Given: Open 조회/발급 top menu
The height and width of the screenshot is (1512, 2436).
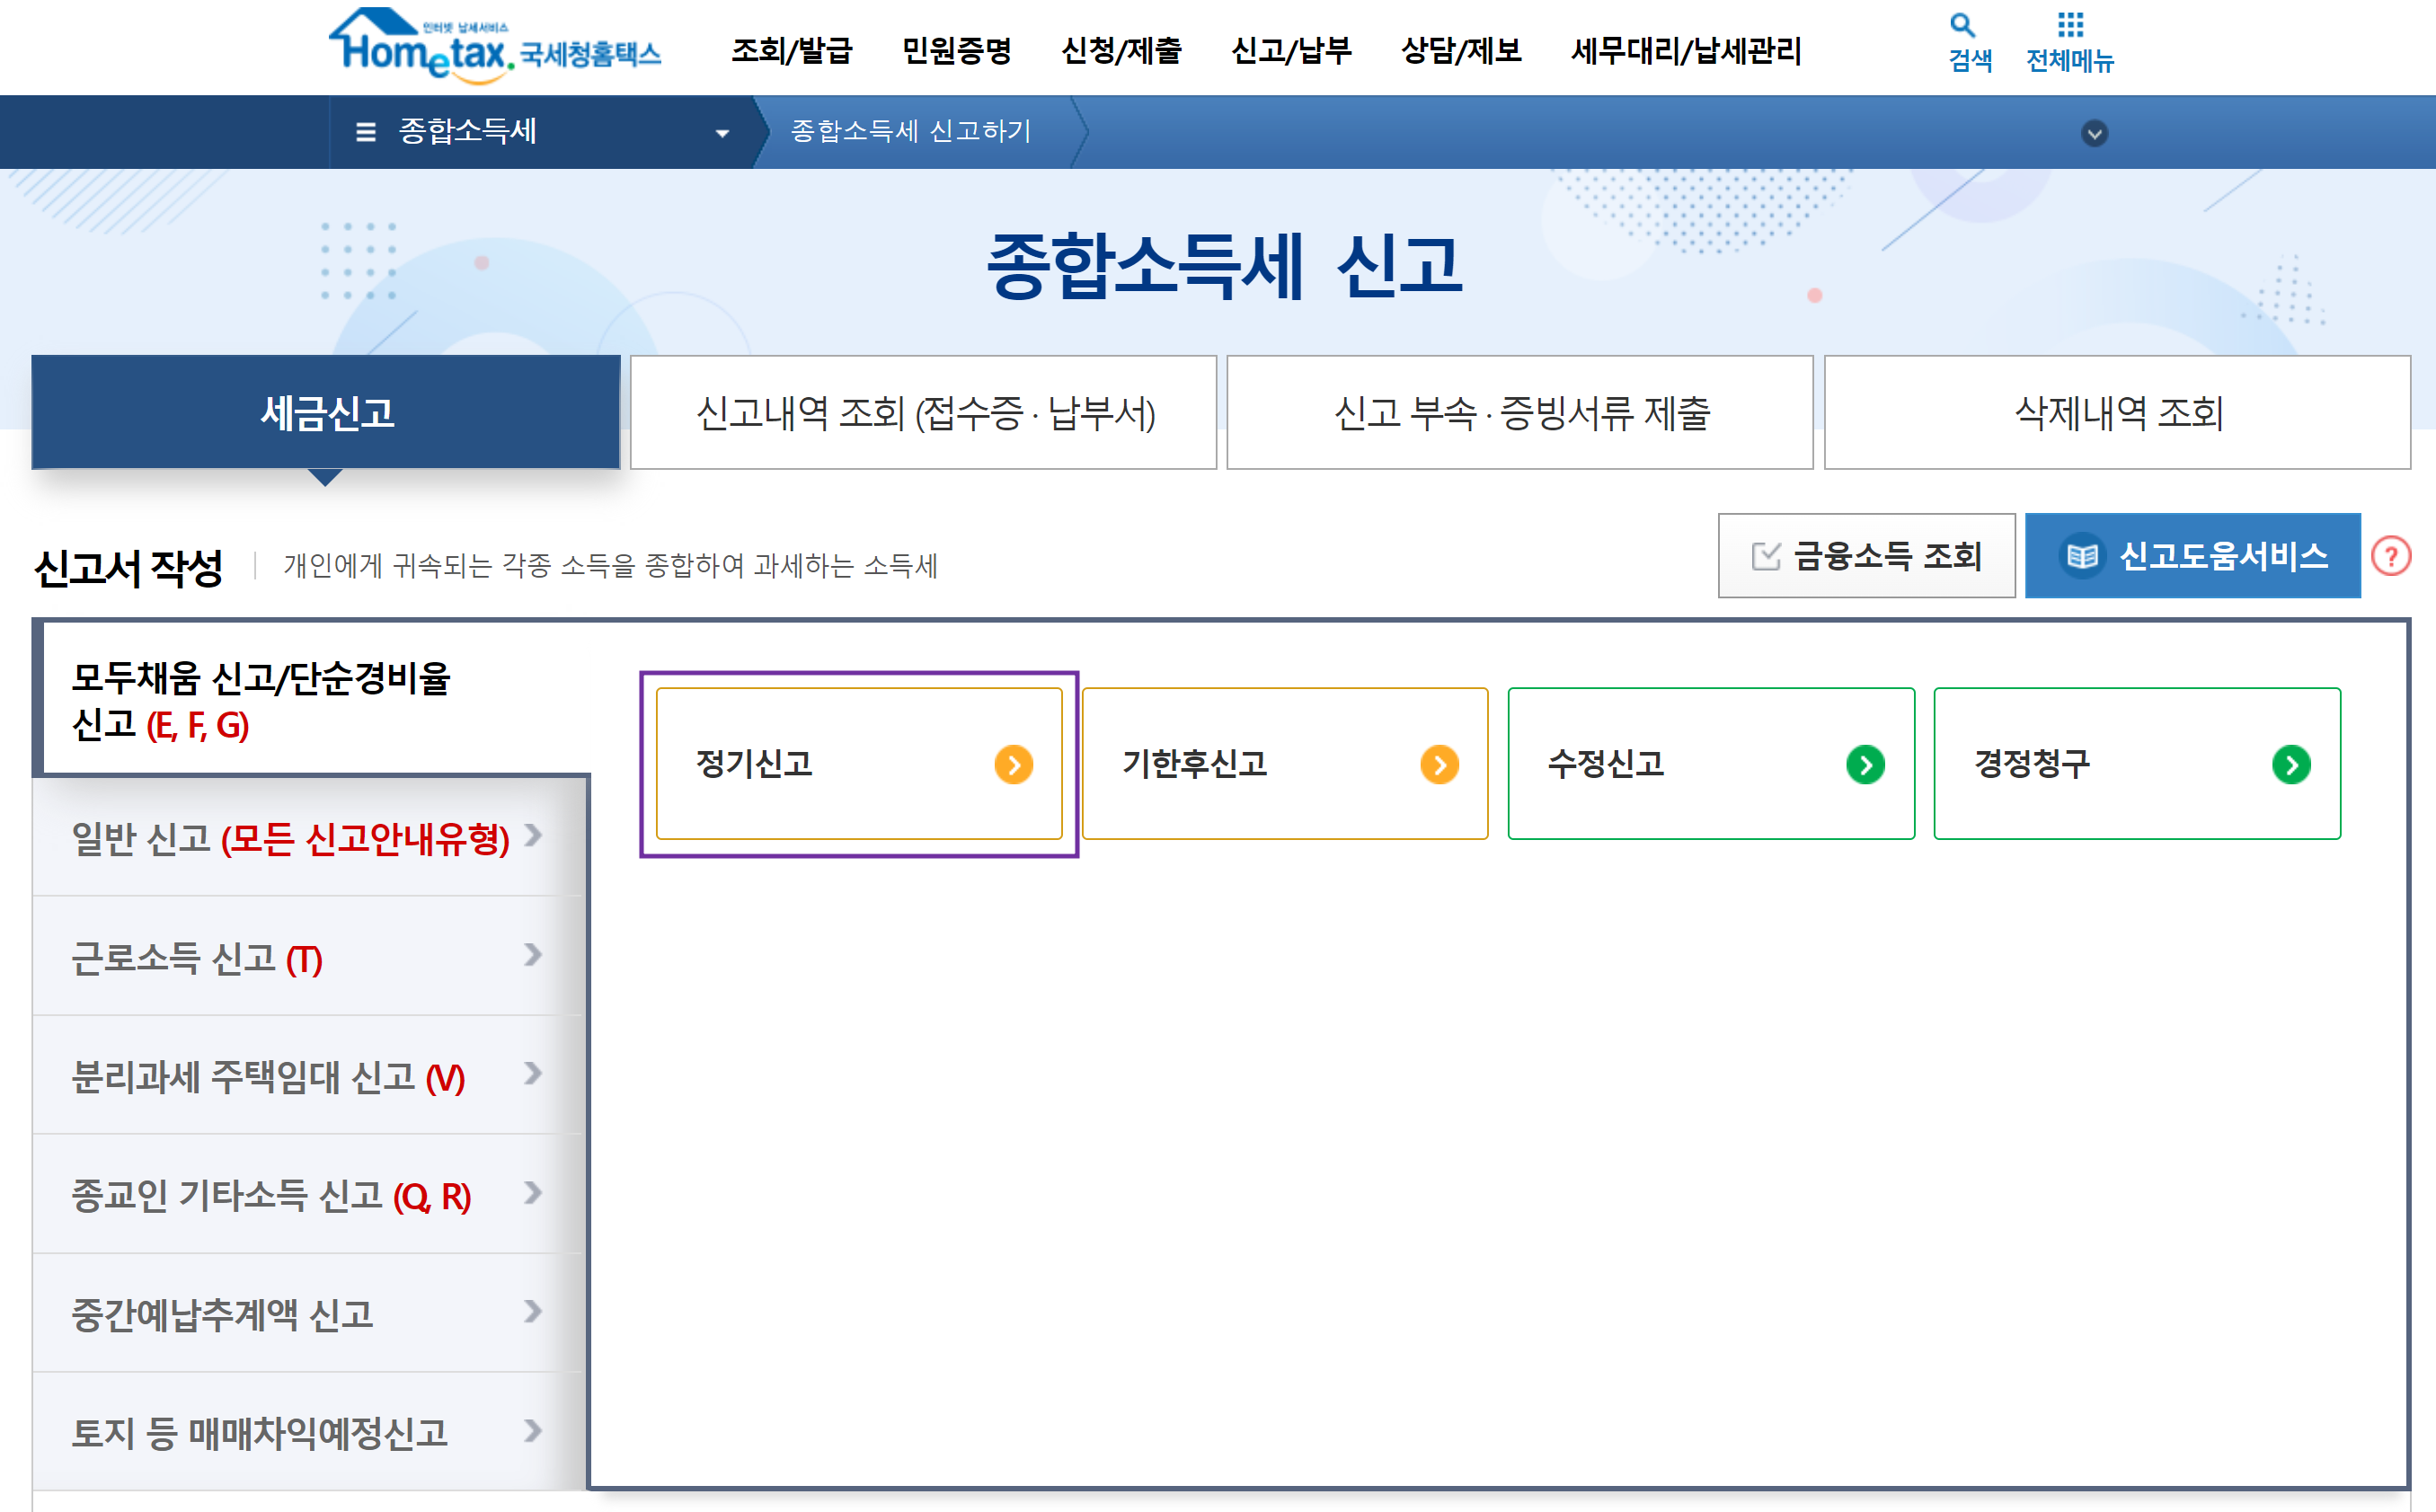Looking at the screenshot, I should (x=791, y=50).
